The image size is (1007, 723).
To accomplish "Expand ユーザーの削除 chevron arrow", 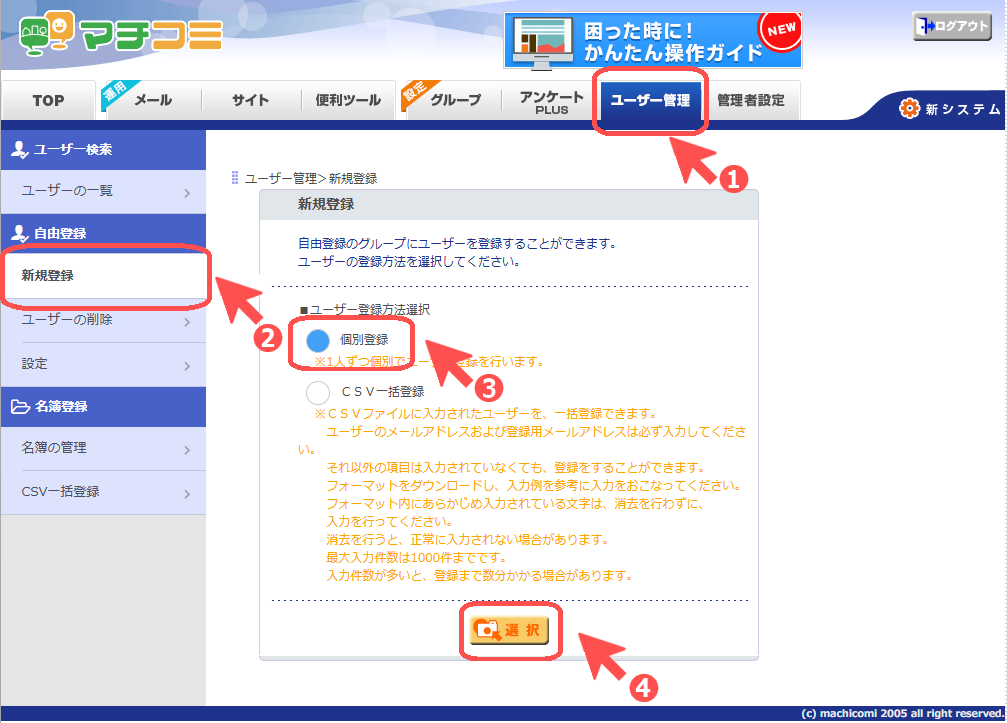I will 187,322.
